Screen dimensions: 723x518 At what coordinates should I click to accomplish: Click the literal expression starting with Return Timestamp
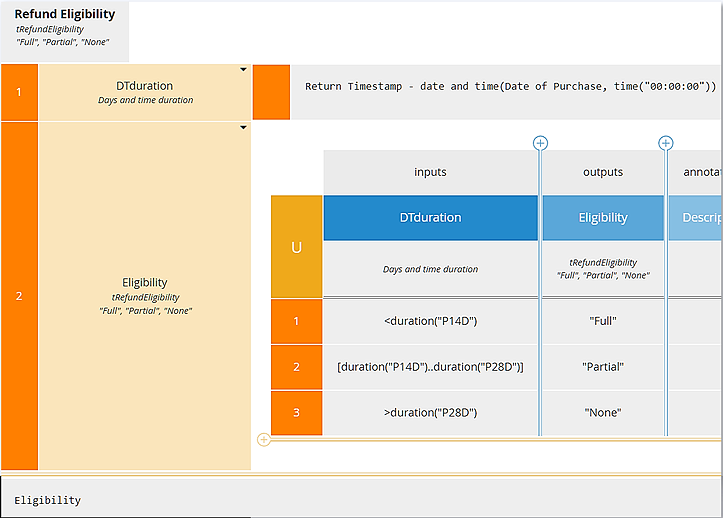(x=510, y=87)
